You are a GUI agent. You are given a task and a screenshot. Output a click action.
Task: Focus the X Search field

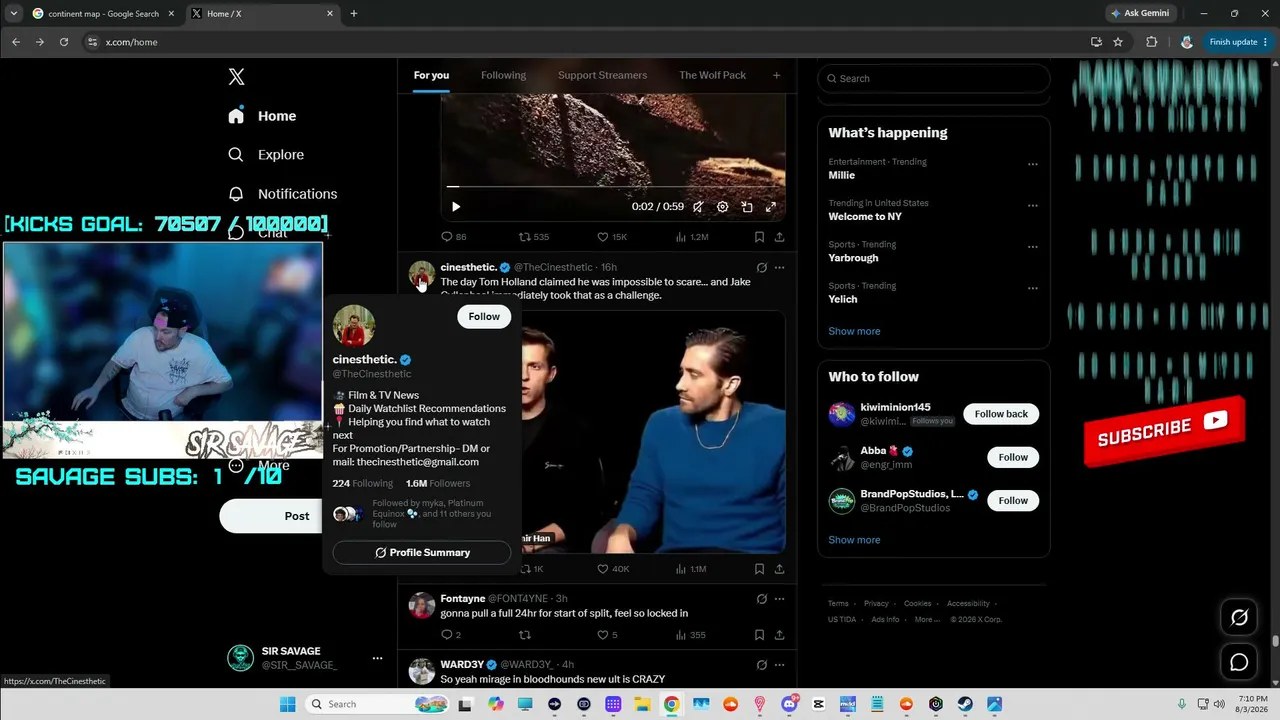tap(934, 78)
